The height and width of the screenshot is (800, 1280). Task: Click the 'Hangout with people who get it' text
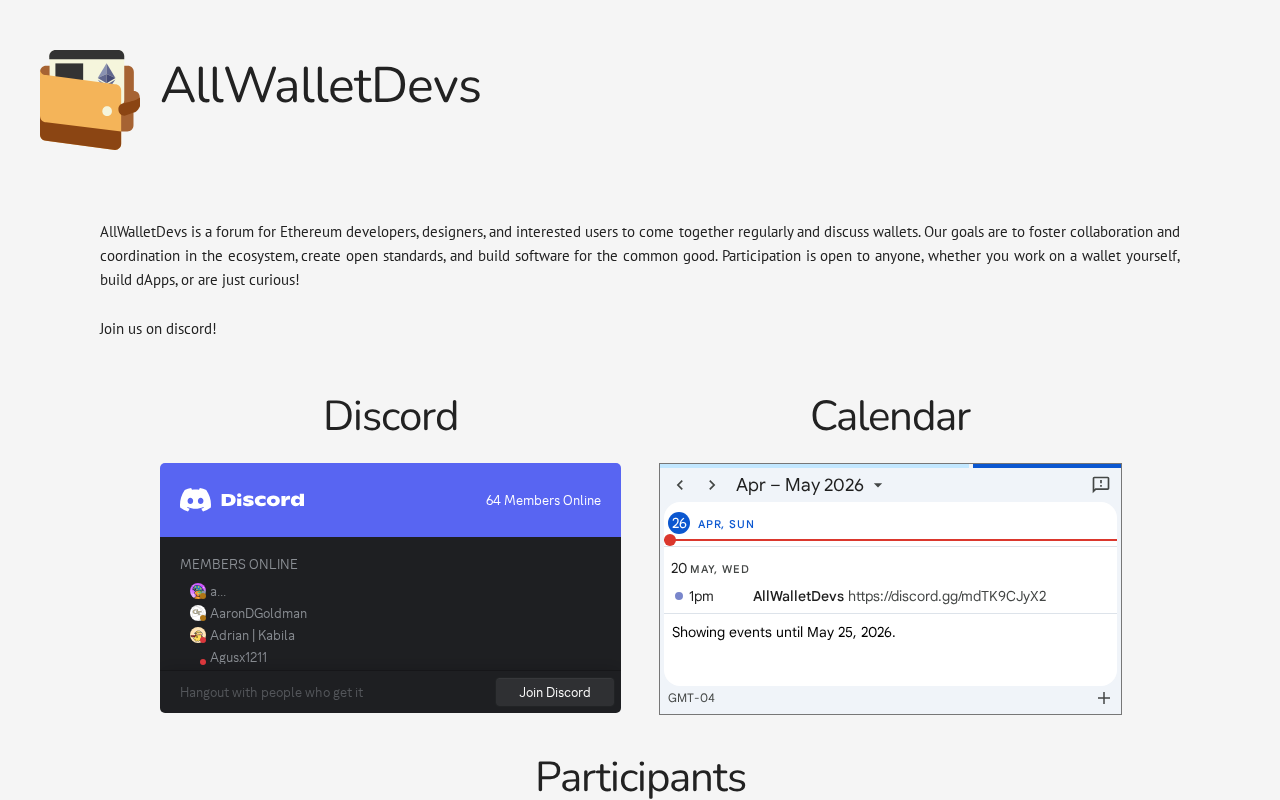tap(271, 692)
